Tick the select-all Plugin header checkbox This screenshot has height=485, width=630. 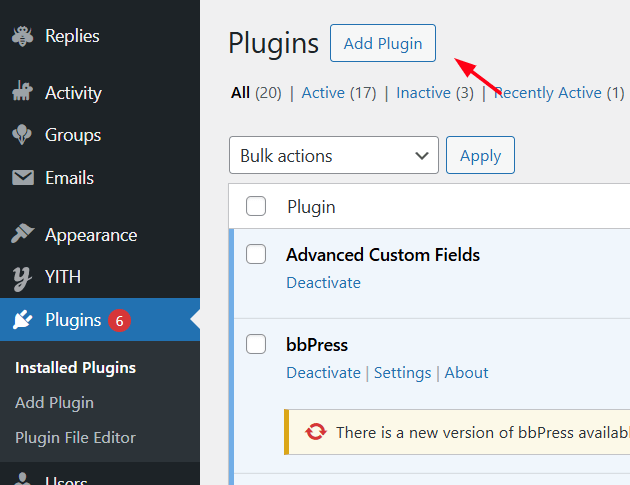pyautogui.click(x=256, y=206)
